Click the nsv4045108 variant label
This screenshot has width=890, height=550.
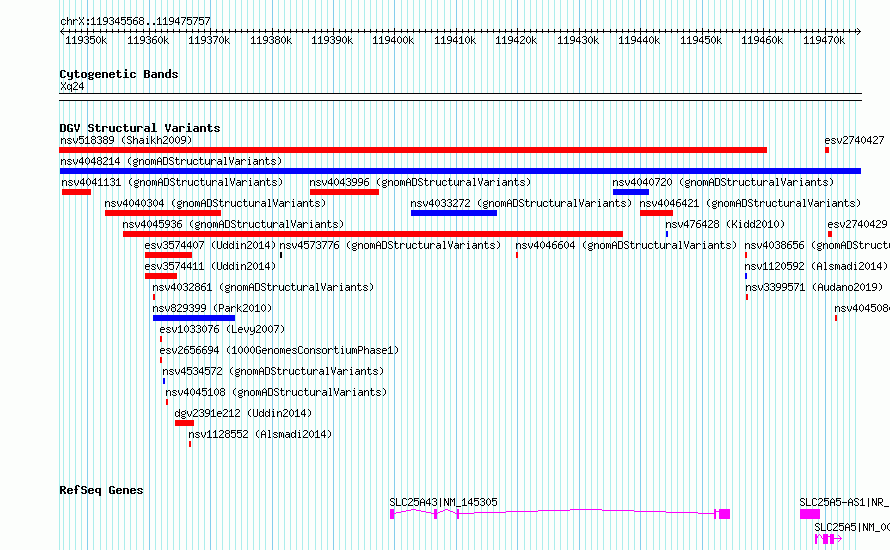276,392
